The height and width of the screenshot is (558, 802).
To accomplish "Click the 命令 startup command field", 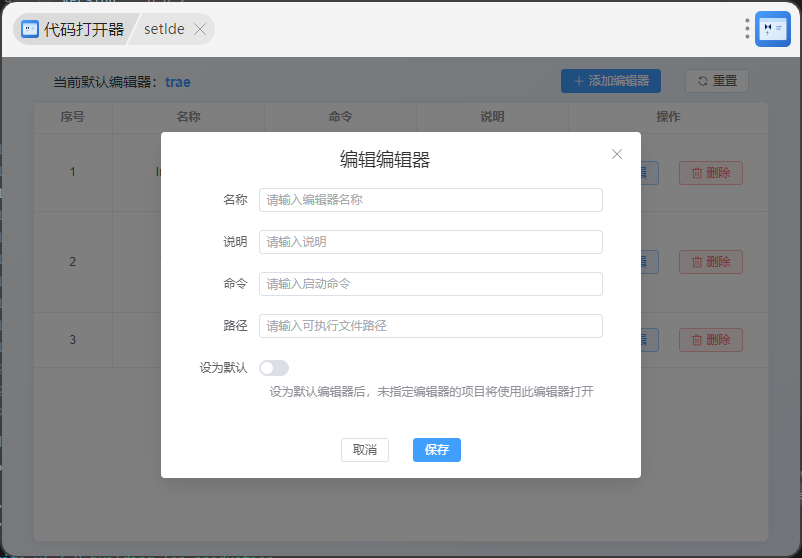I will pos(431,284).
